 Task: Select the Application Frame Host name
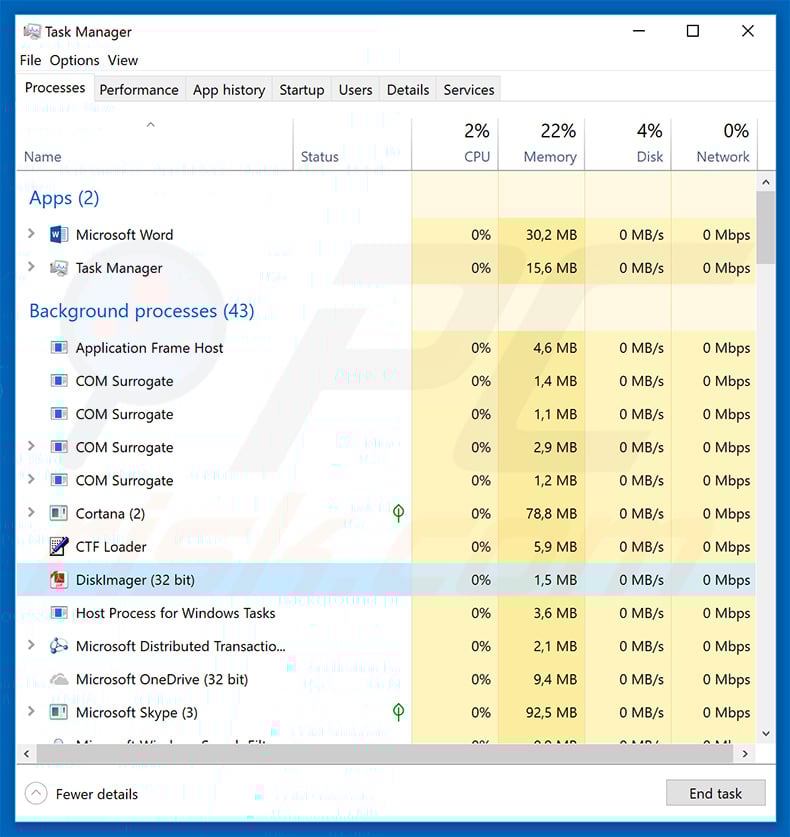149,348
